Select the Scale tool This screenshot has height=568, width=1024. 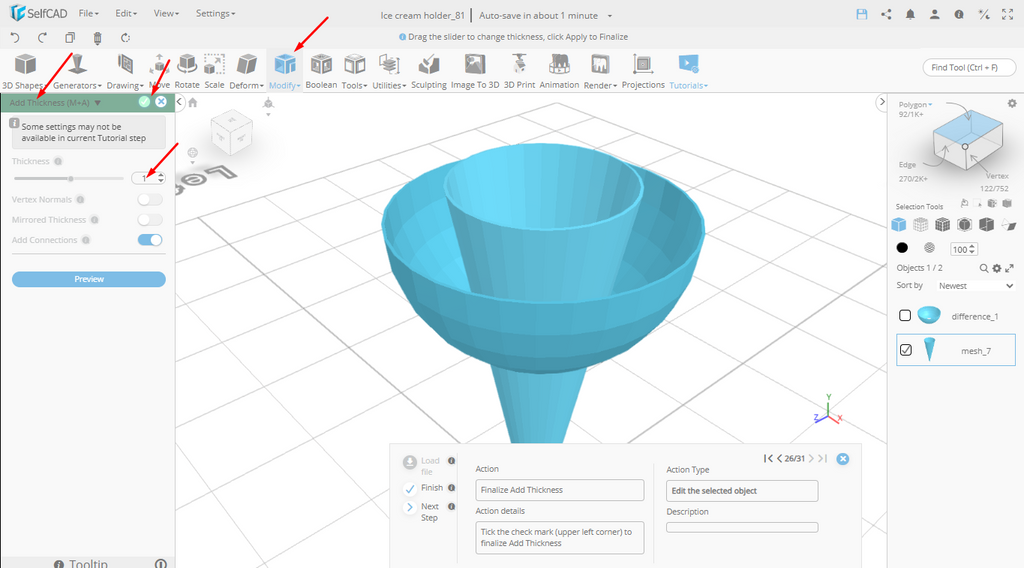pos(214,71)
